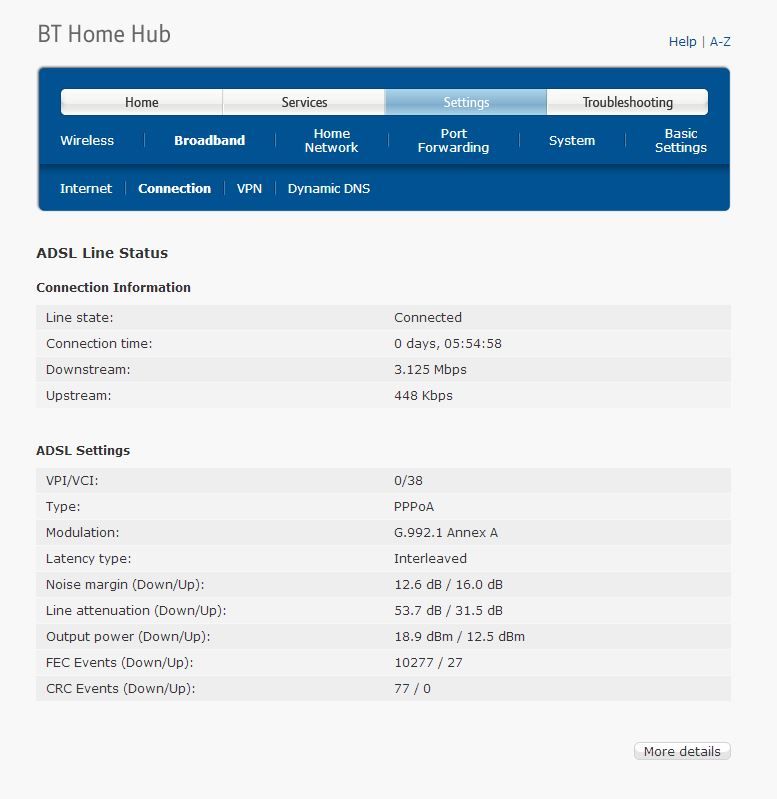Select latency type 'Interleaved'
The width and height of the screenshot is (777, 799).
[x=430, y=558]
